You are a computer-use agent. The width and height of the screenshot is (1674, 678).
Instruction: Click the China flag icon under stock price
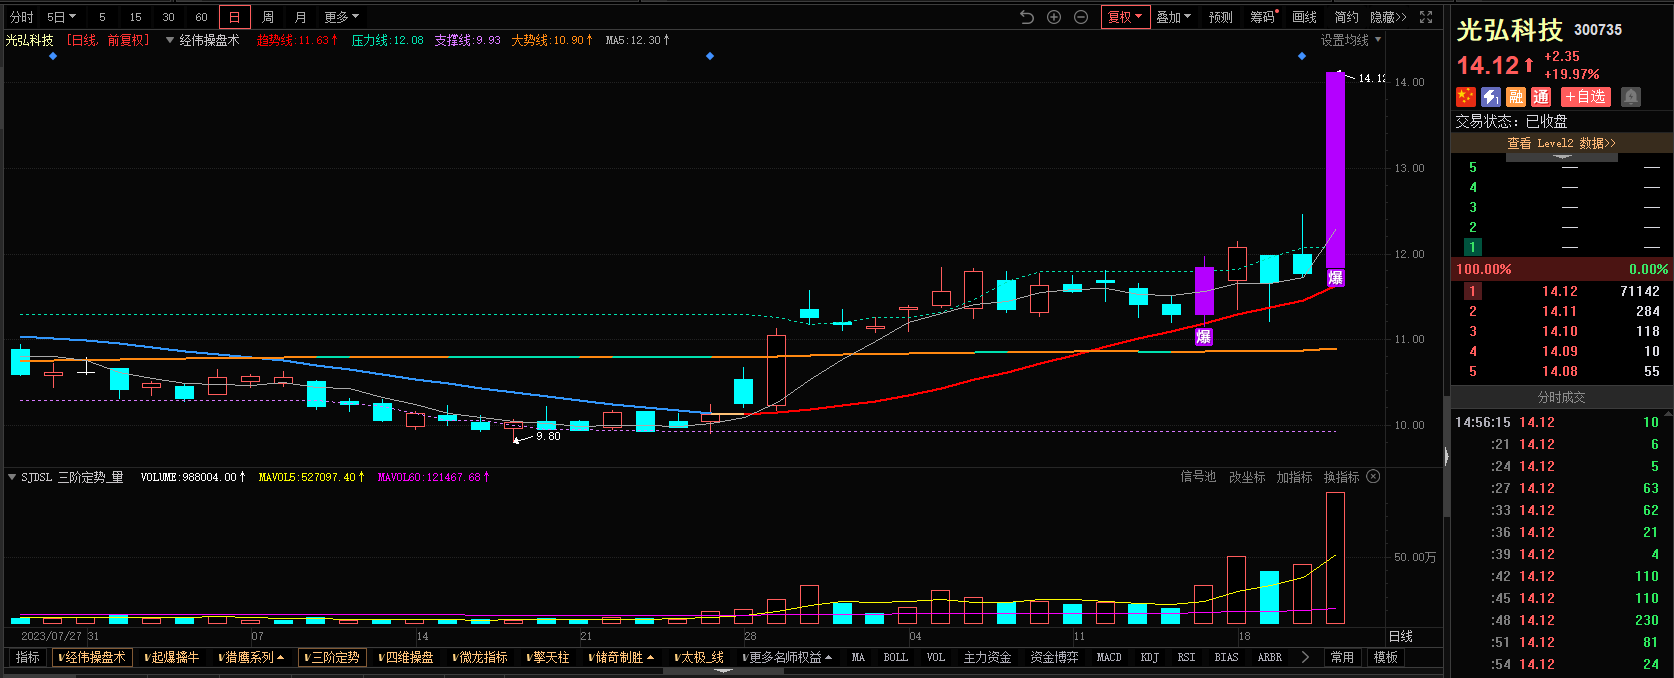pyautogui.click(x=1466, y=97)
